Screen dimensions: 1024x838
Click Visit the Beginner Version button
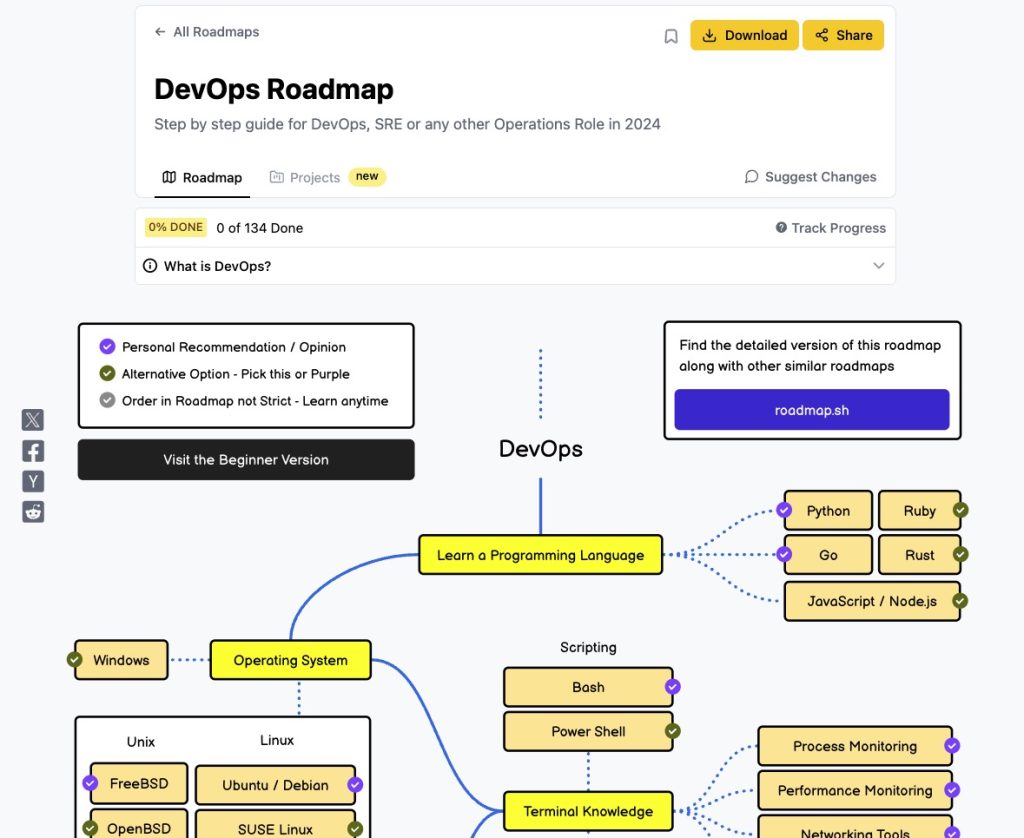coord(246,460)
